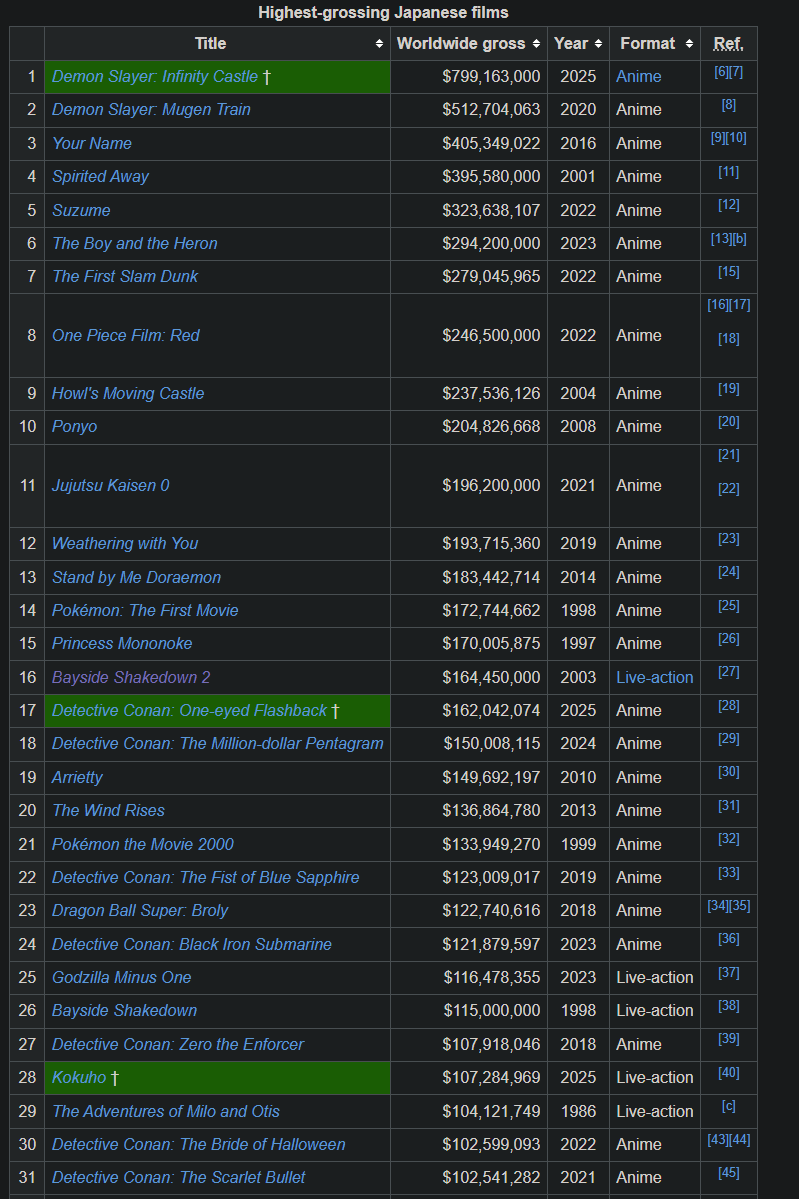This screenshot has height=1199, width=799.
Task: Open reference [12] for Suzume
Action: (x=729, y=205)
